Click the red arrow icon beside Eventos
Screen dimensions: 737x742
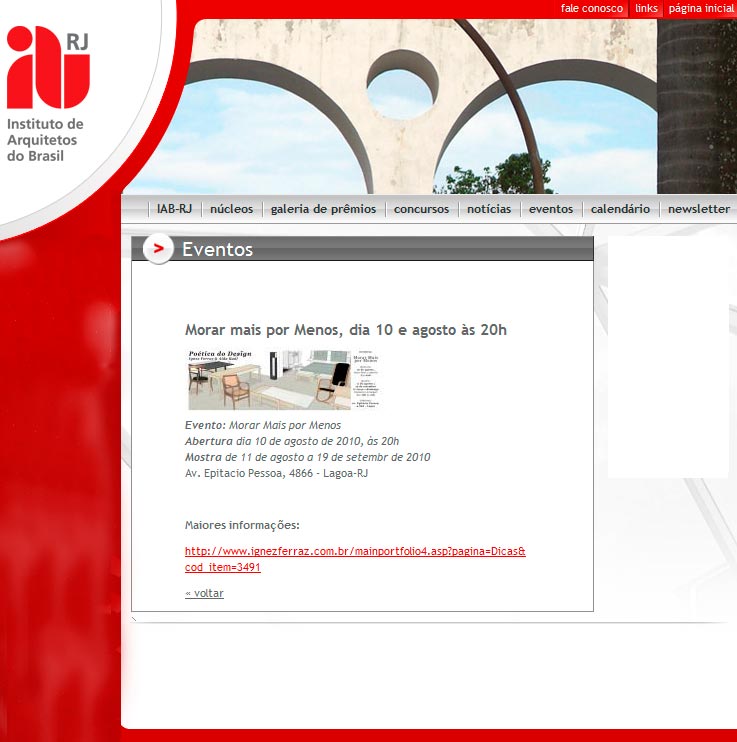tap(158, 248)
